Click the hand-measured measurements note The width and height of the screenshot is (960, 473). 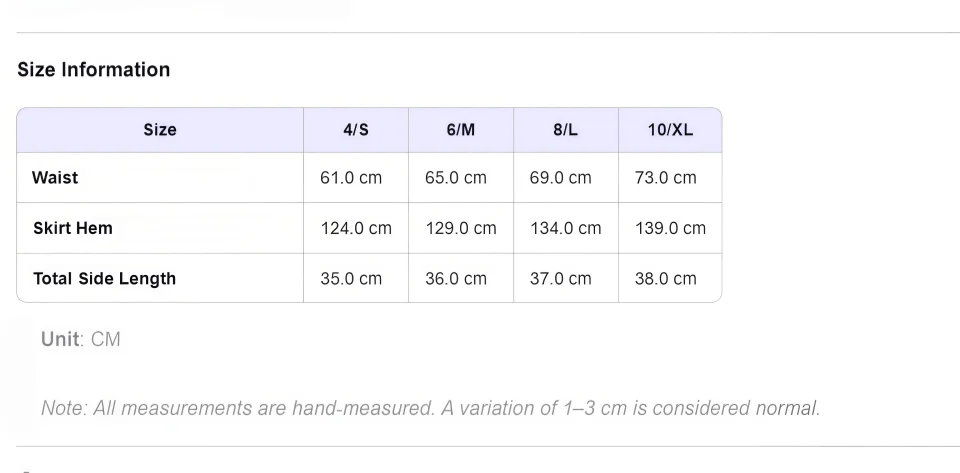coord(430,408)
